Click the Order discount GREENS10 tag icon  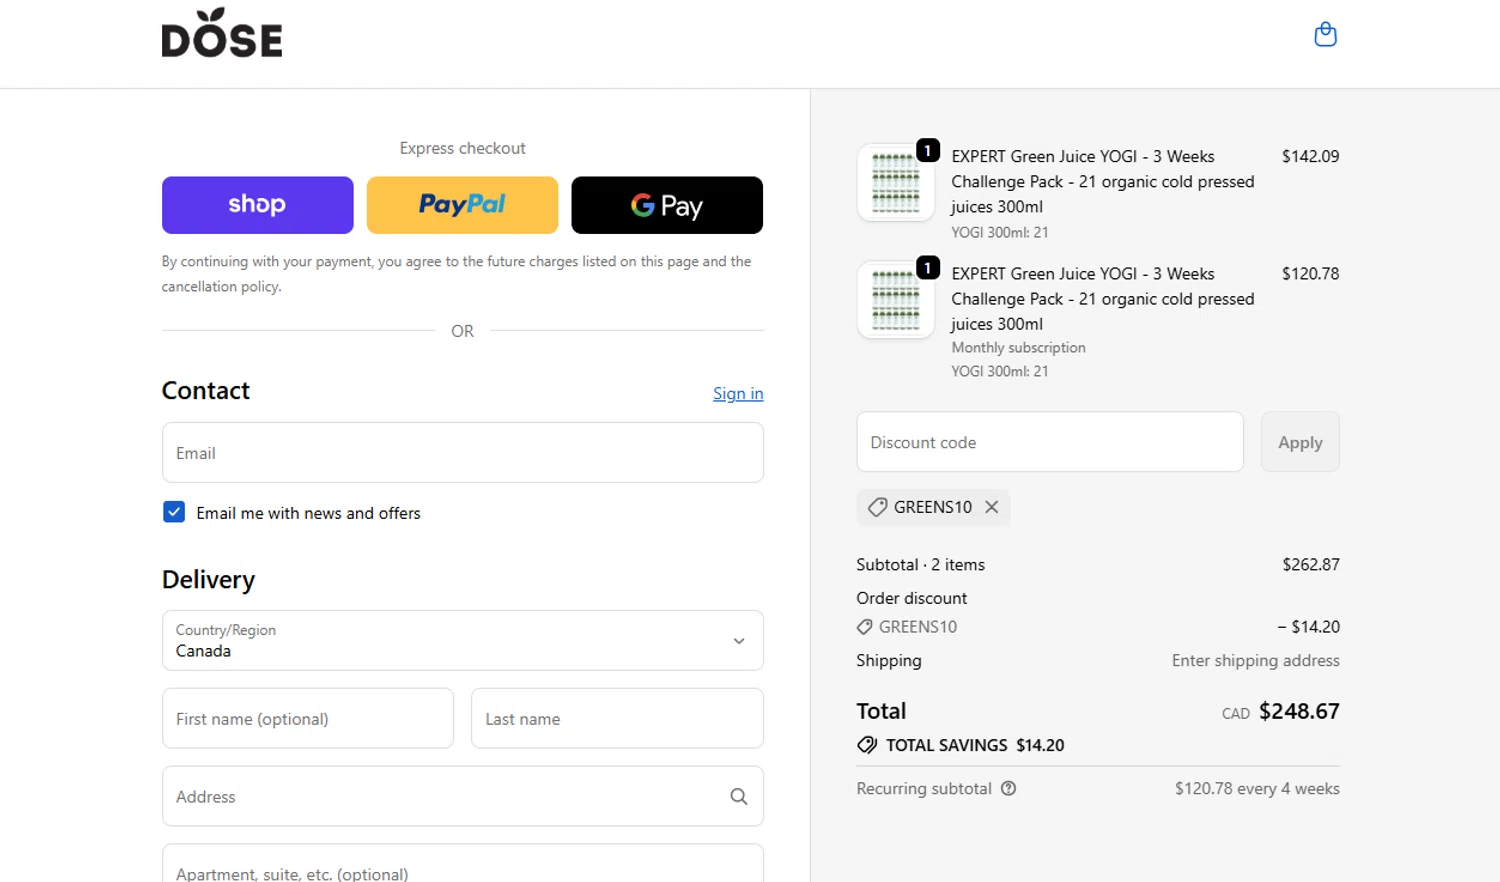pos(865,627)
